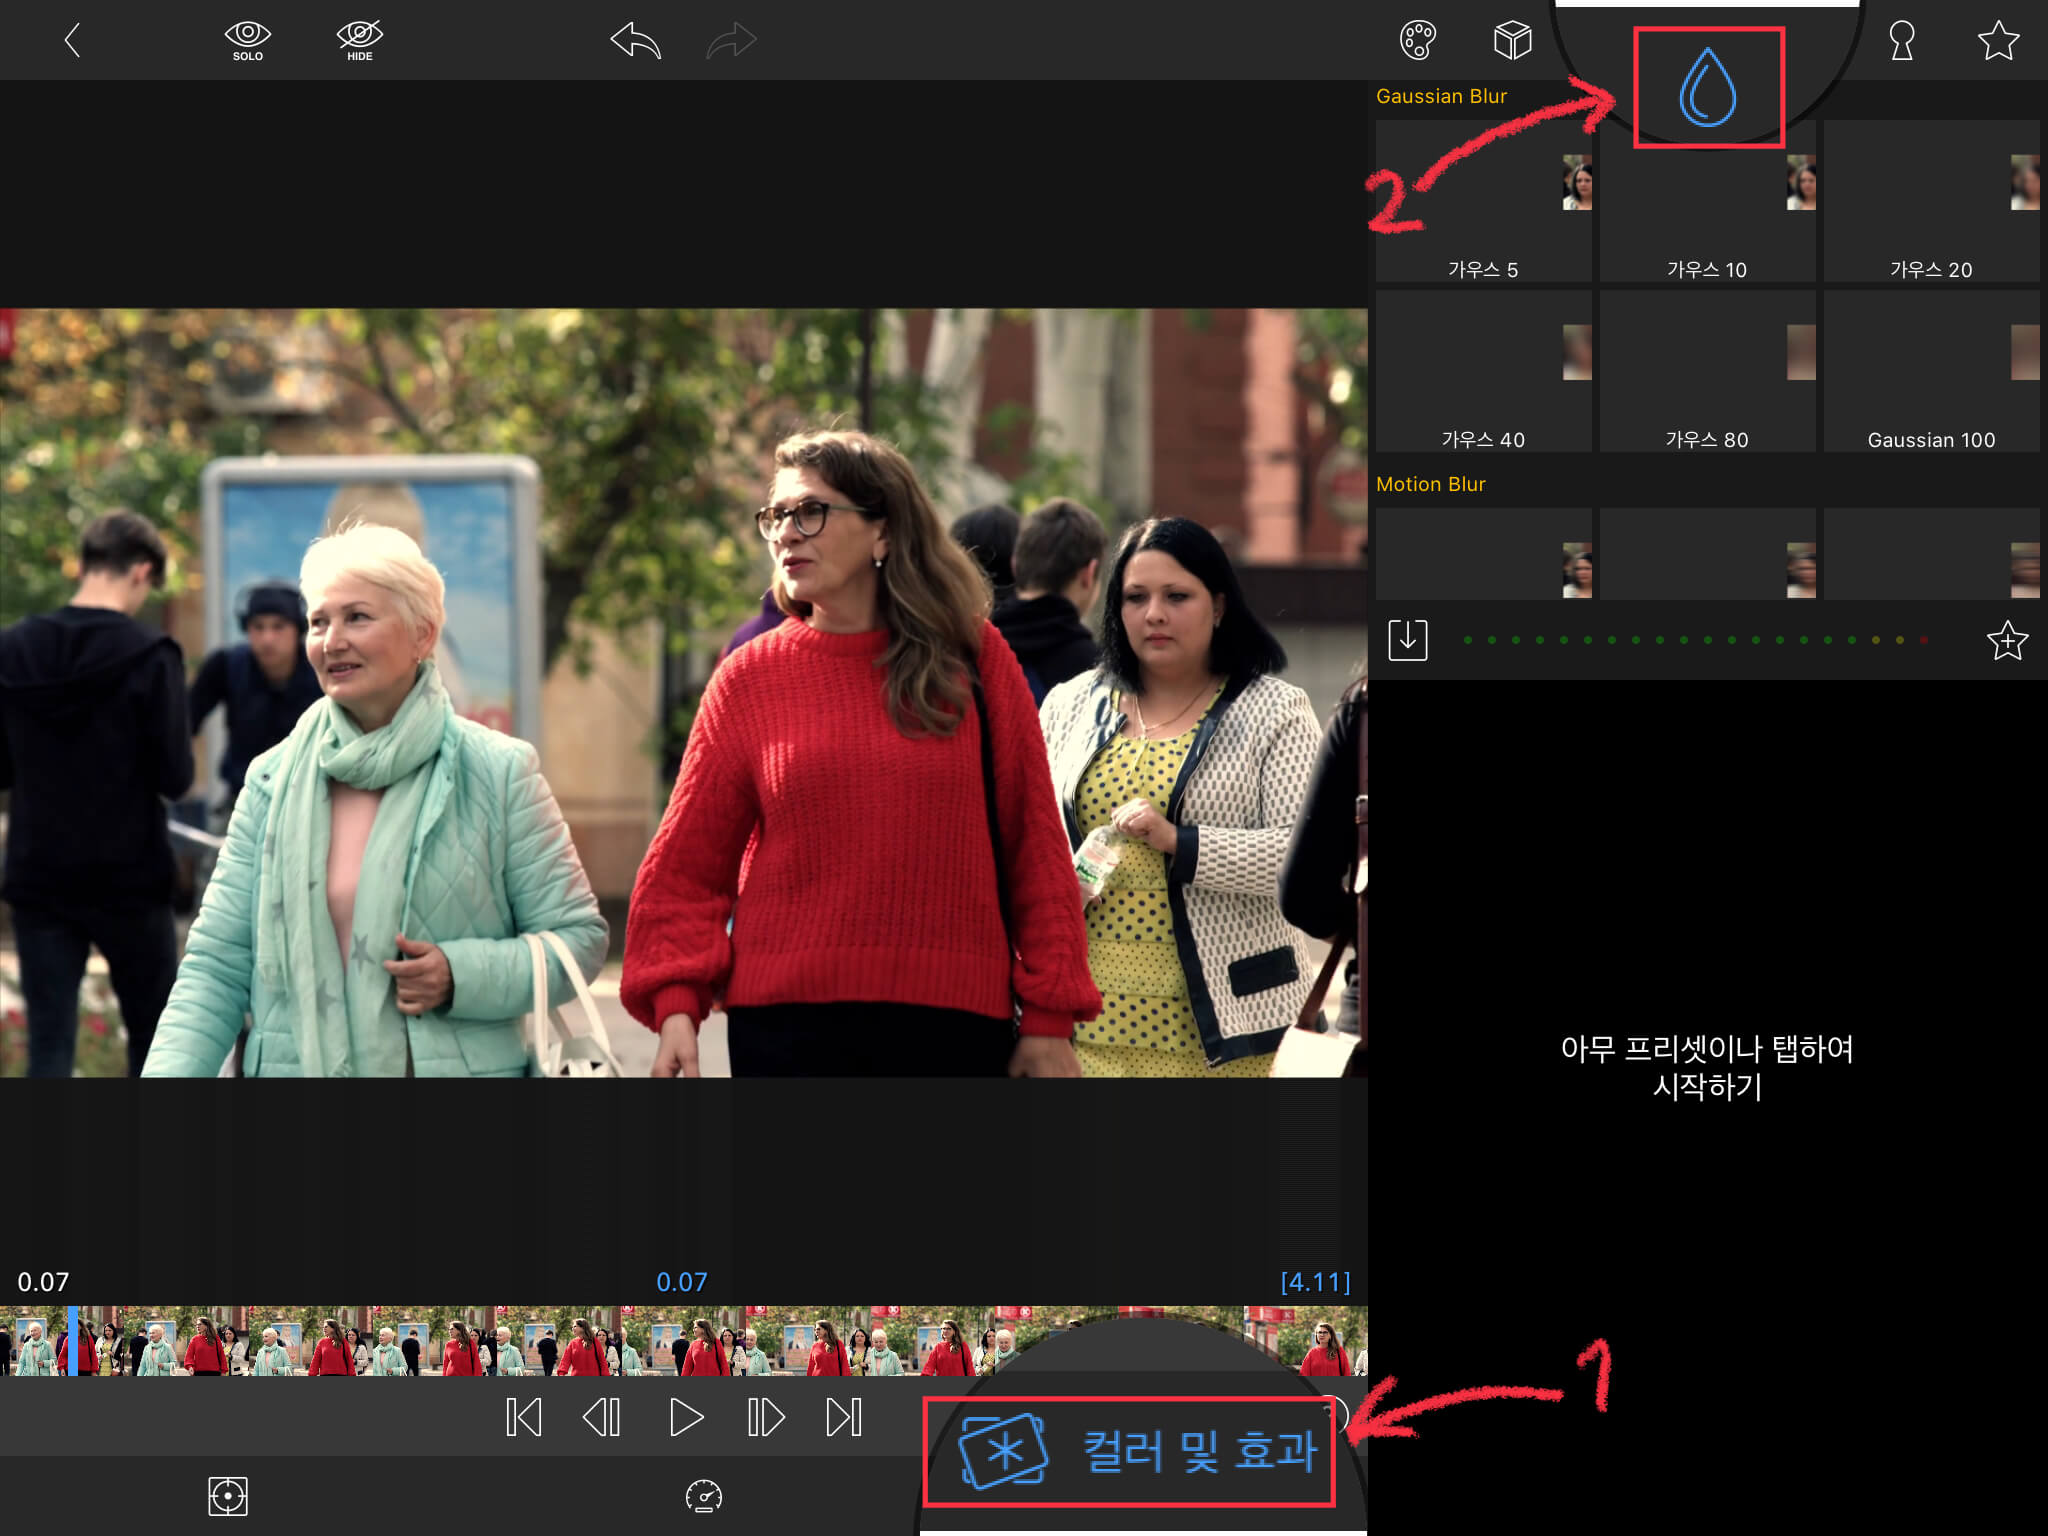Viewport: 2048px width, 1536px height.
Task: Open the speed gauge tool
Action: 703,1496
